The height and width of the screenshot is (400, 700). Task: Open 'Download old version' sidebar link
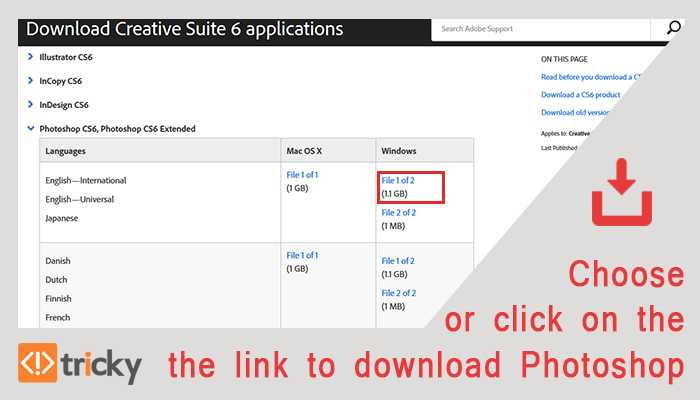click(x=575, y=112)
